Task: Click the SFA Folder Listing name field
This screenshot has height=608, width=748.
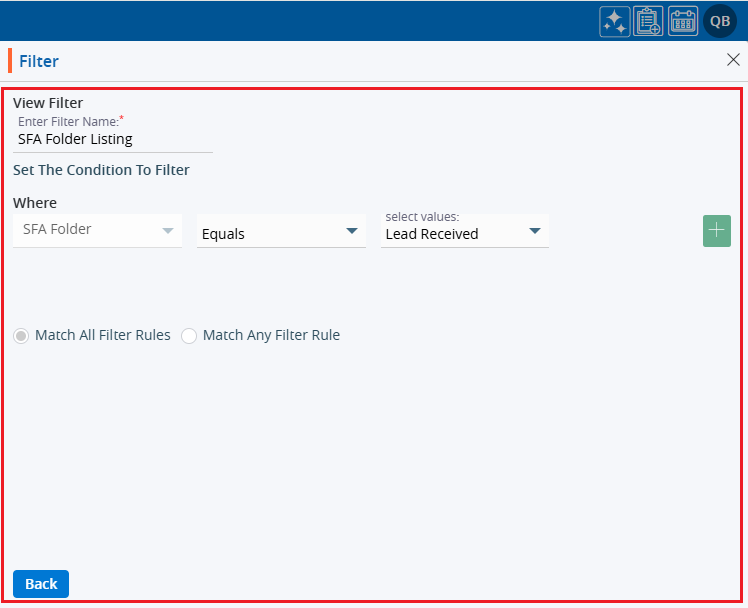Action: coord(112,140)
